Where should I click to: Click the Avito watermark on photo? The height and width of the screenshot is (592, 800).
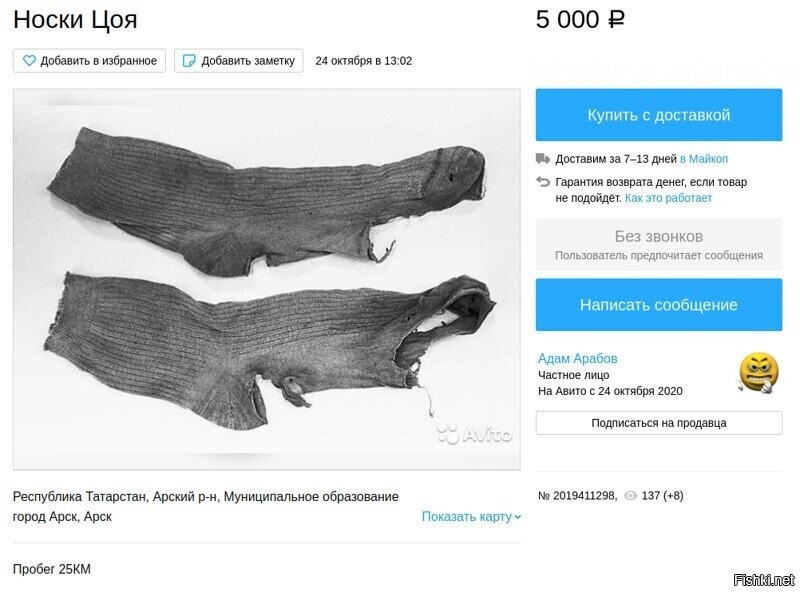[x=474, y=434]
